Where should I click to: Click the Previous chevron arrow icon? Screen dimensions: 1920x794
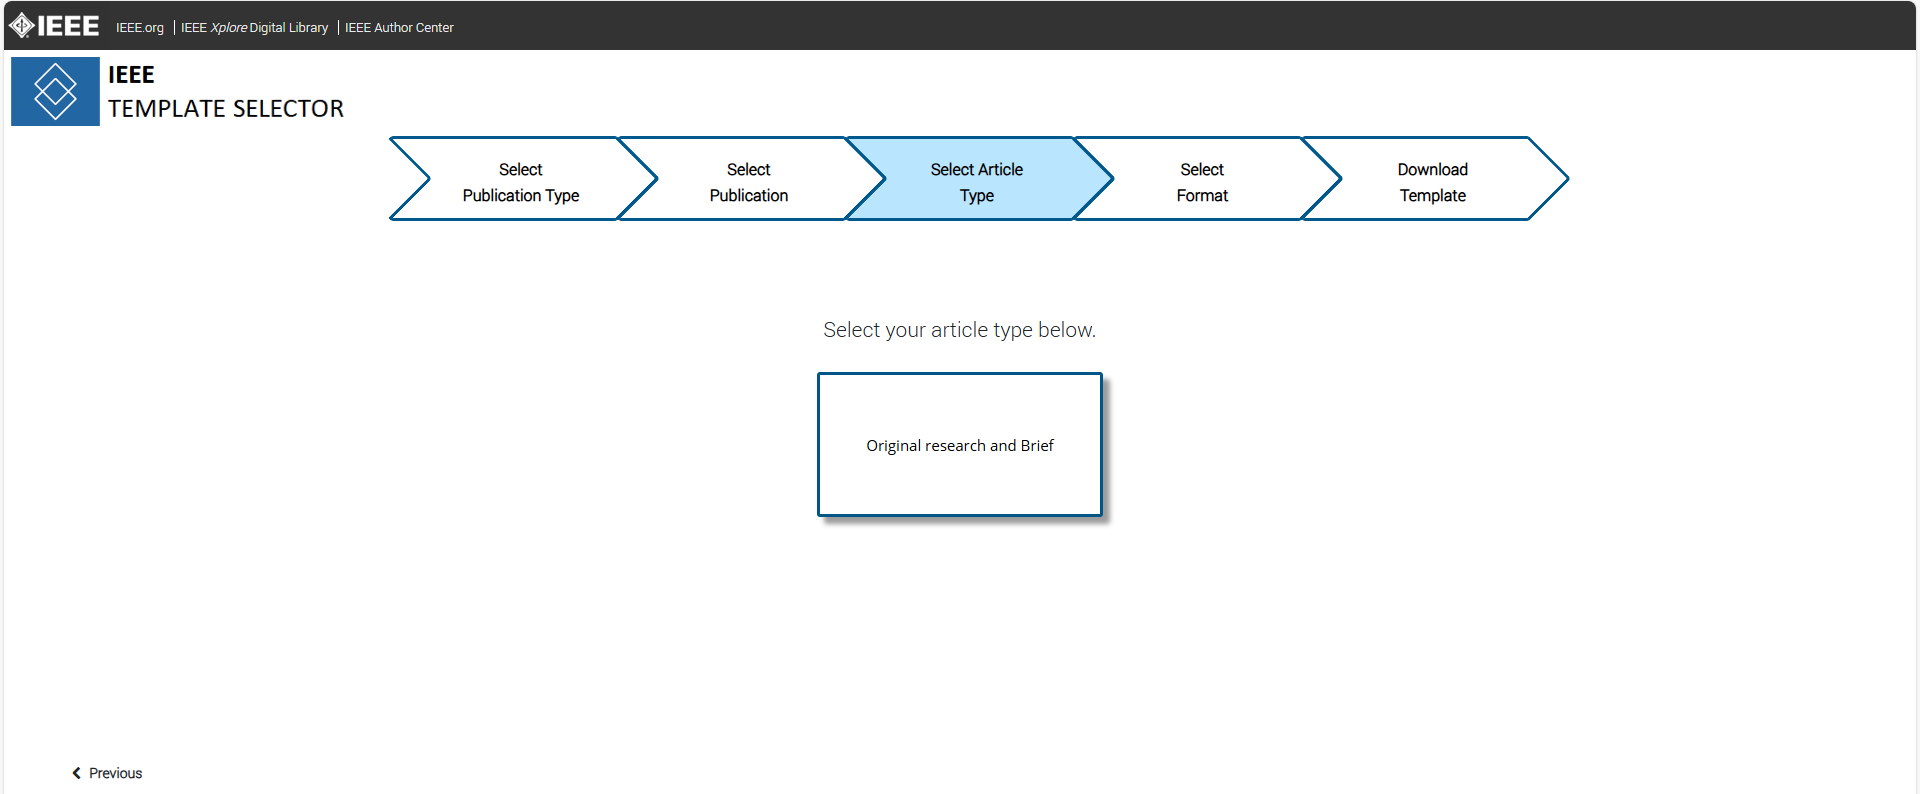(x=76, y=773)
